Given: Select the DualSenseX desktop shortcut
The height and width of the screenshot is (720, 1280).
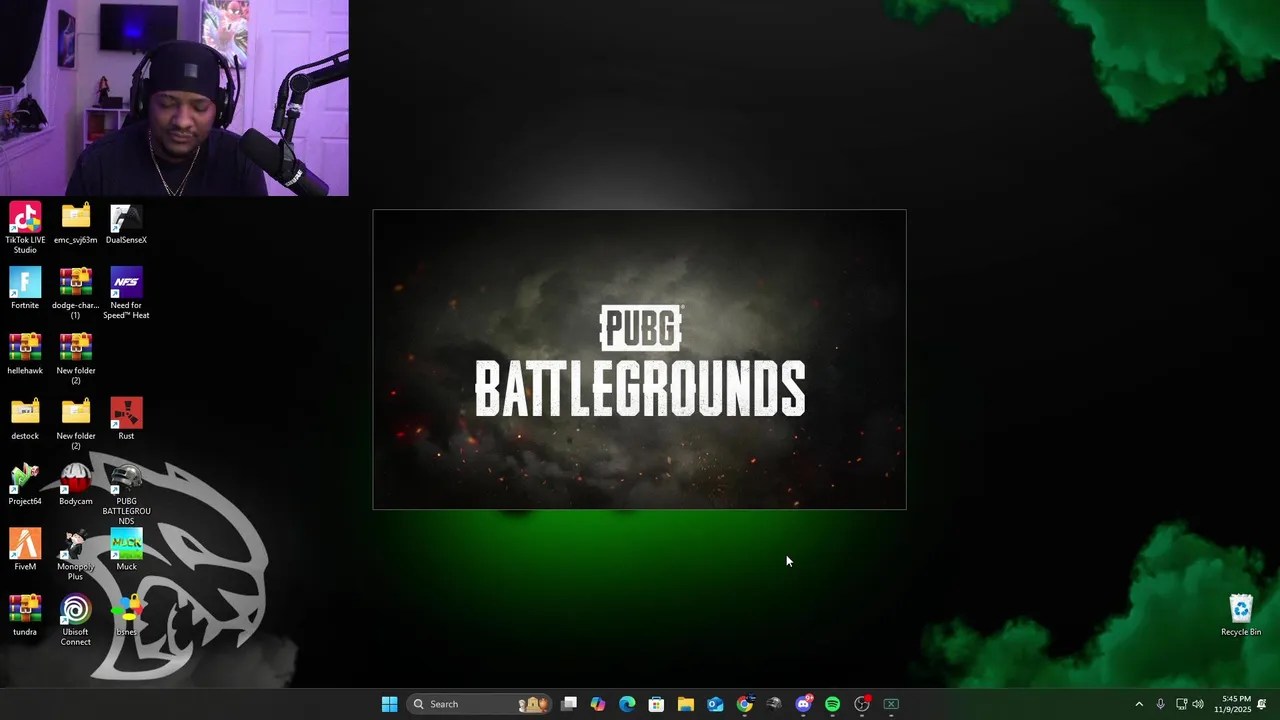Looking at the screenshot, I should (126, 224).
